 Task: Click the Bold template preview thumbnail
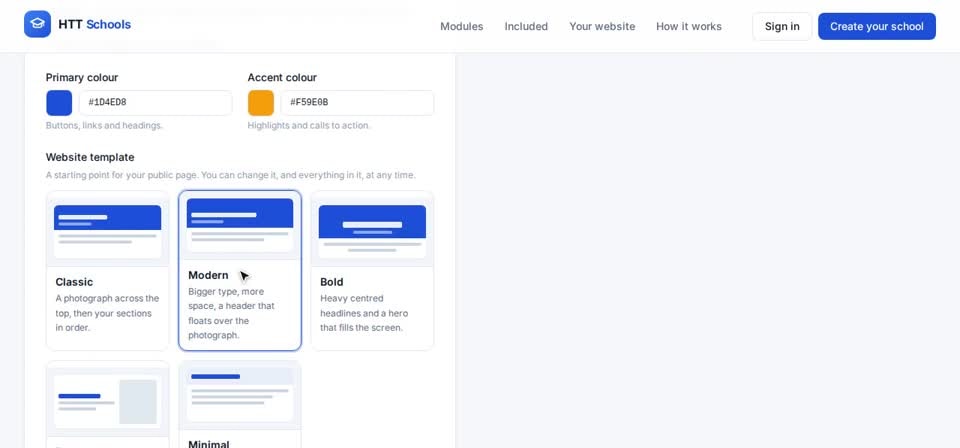coord(372,230)
